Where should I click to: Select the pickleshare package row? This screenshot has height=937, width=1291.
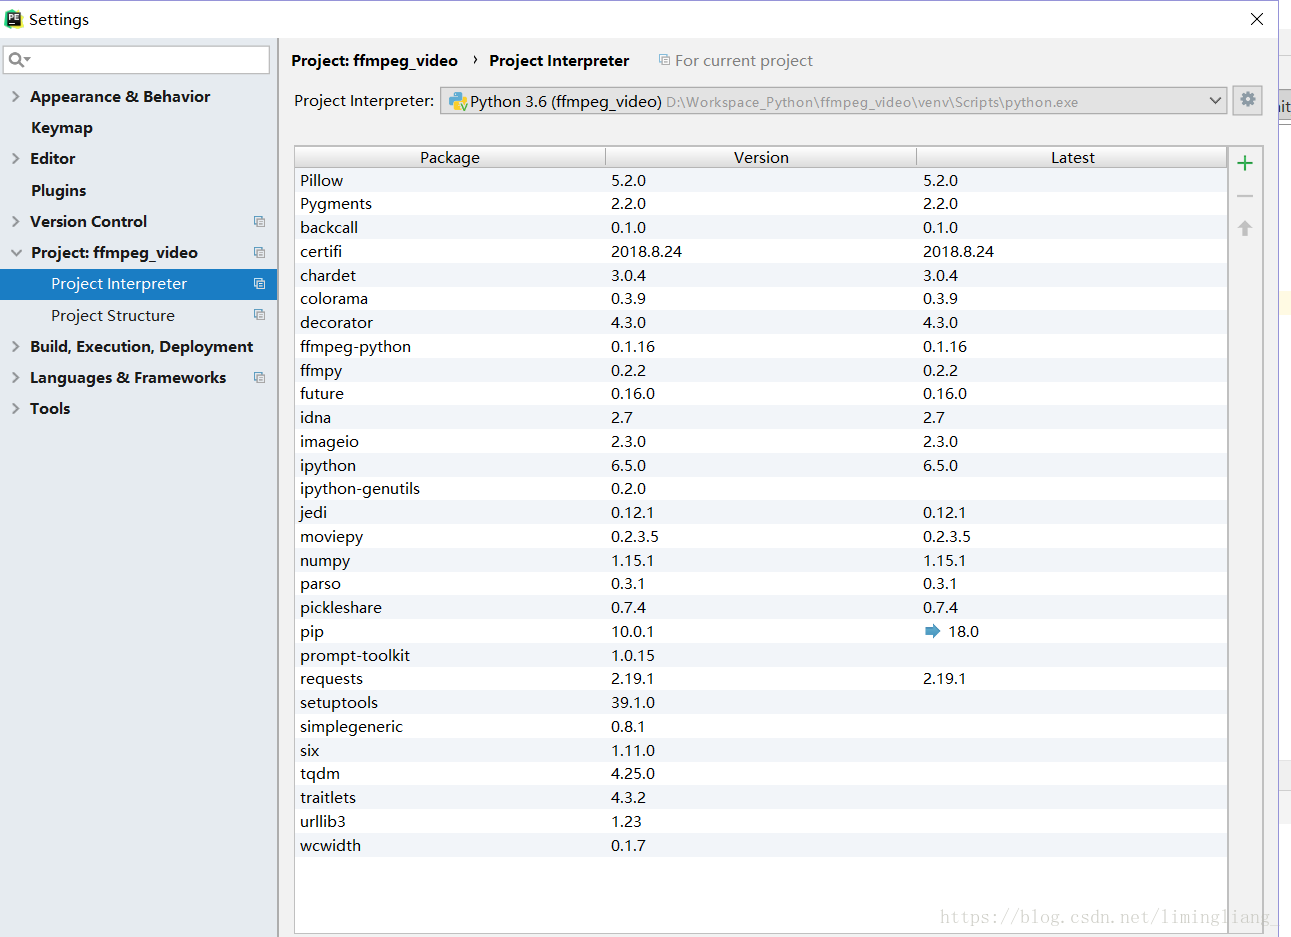761,608
